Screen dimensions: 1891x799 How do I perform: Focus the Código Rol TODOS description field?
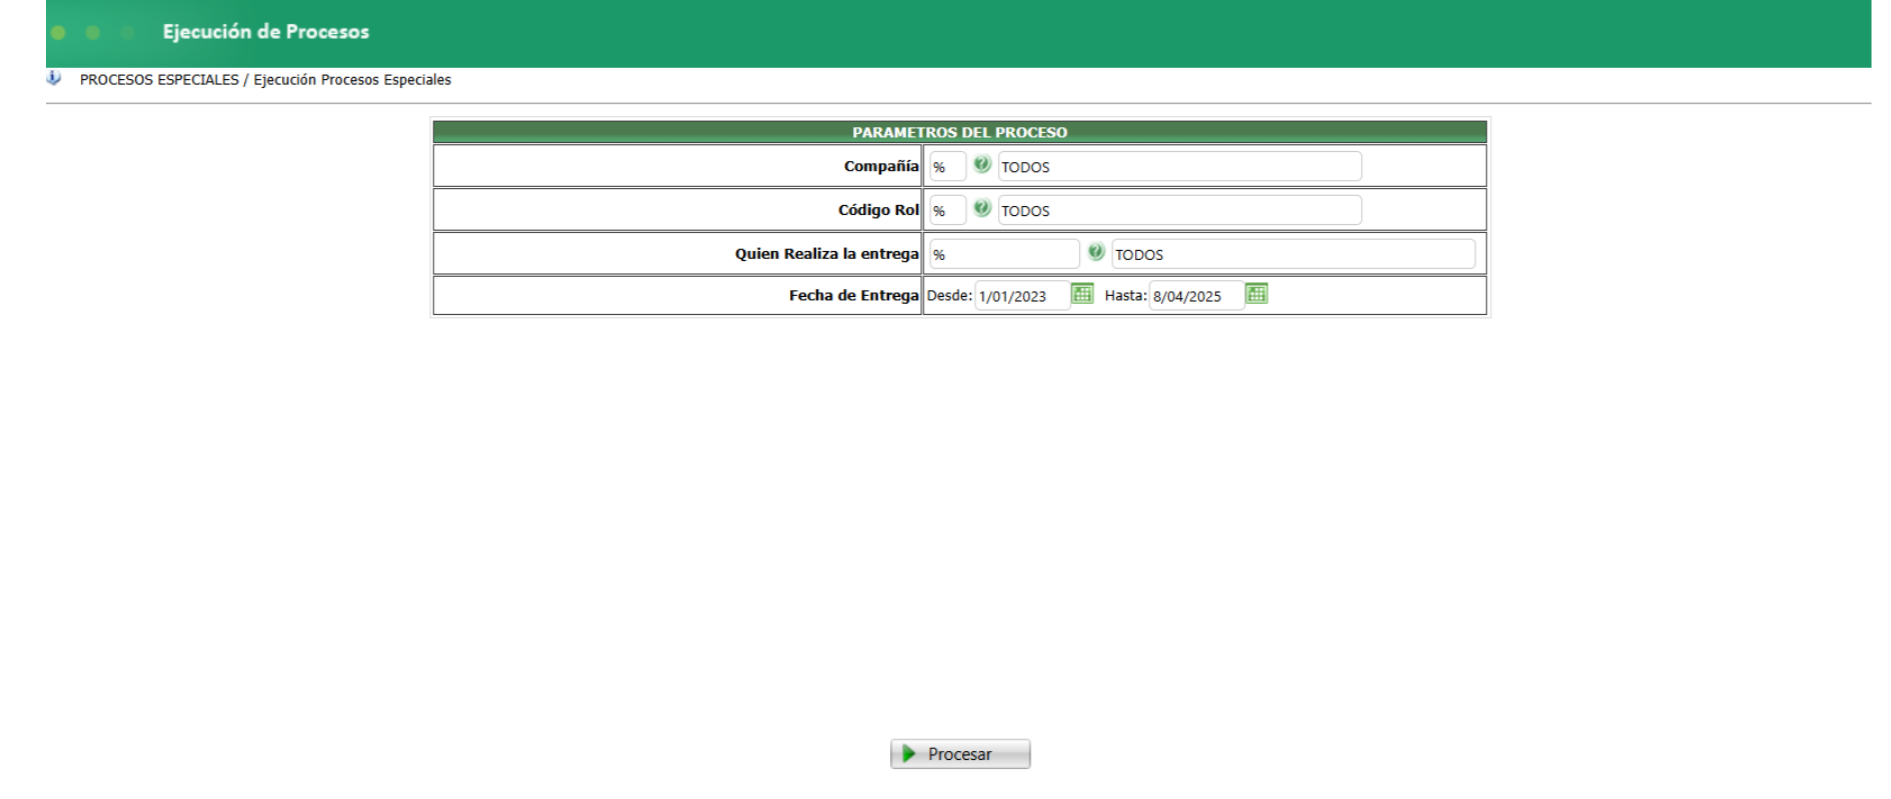tap(1179, 211)
